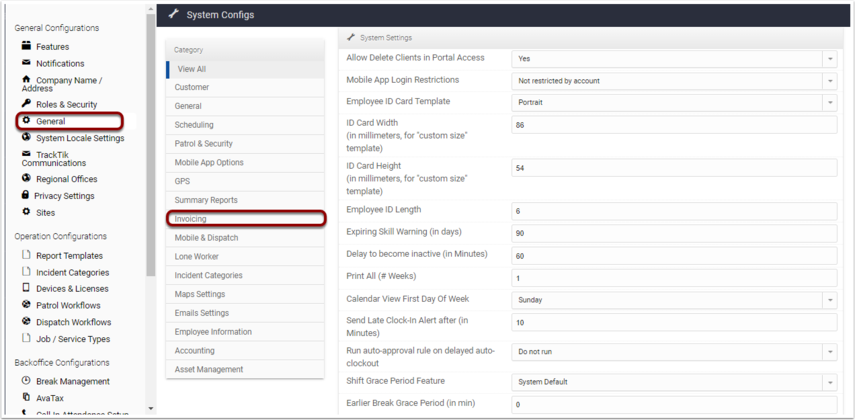Image resolution: width=855 pixels, height=420 pixels.
Task: Click the sidebar scrollbar down arrow
Action: point(151,409)
